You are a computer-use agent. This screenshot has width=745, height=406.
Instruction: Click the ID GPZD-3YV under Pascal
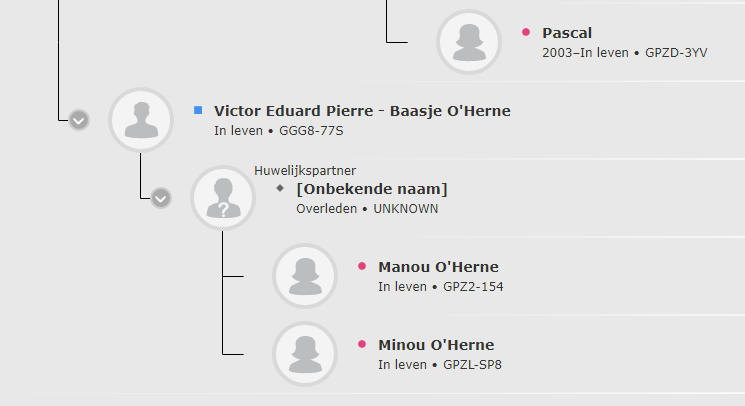click(x=676, y=53)
